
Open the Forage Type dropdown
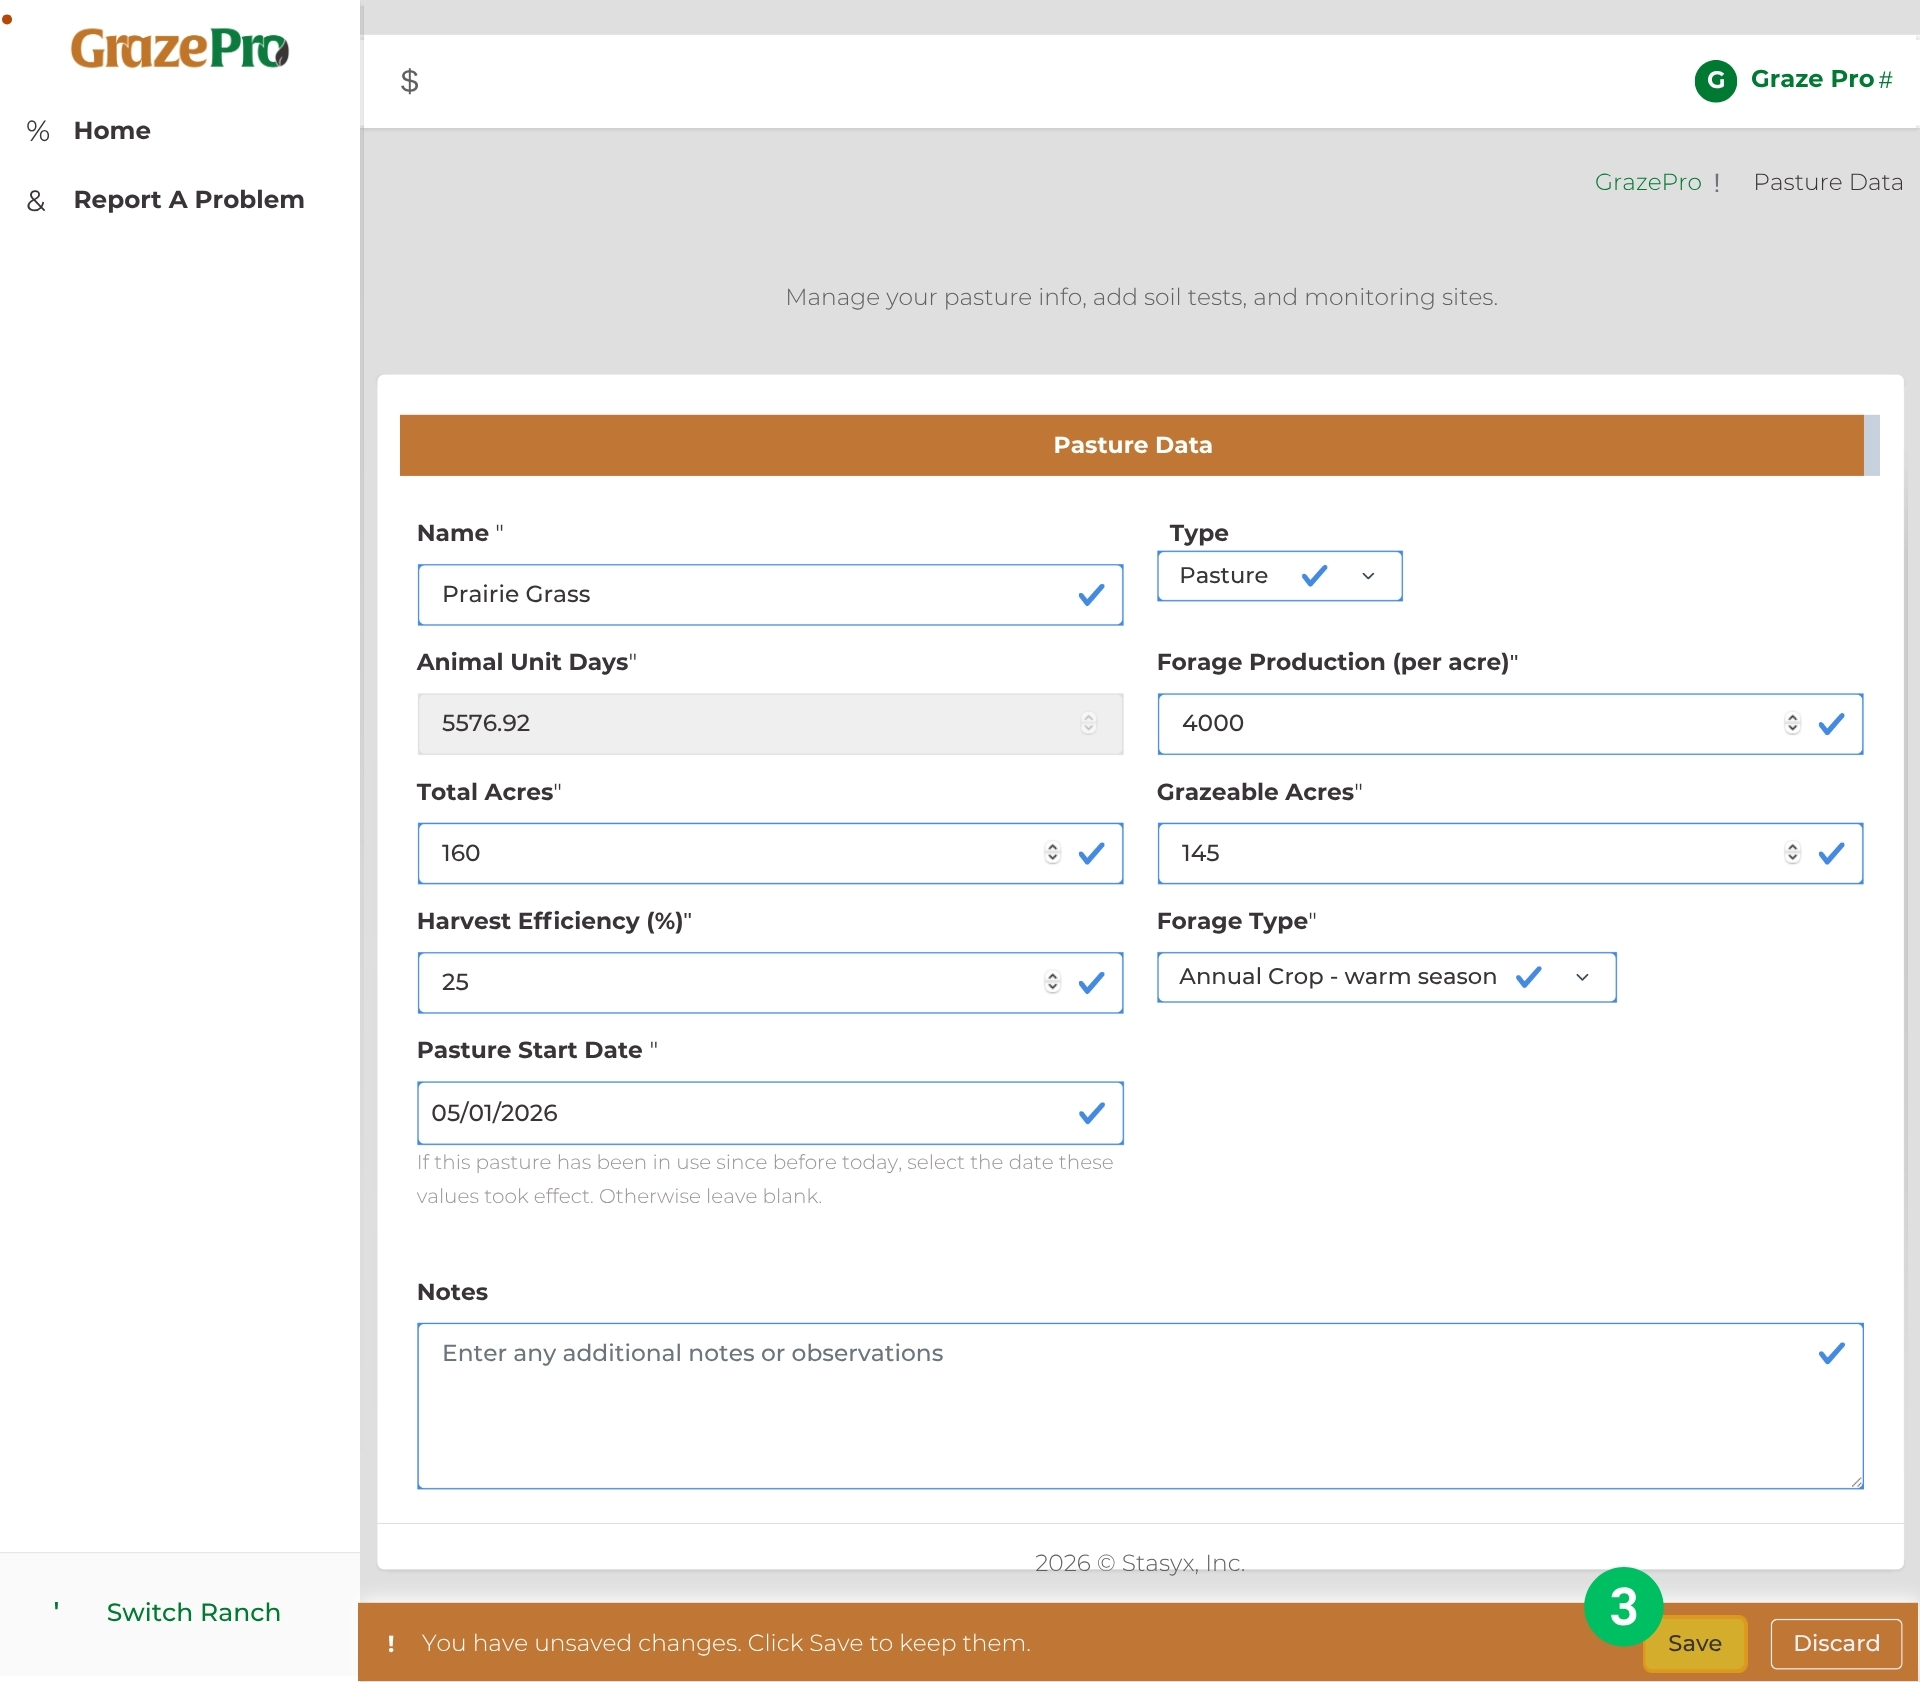(1386, 977)
